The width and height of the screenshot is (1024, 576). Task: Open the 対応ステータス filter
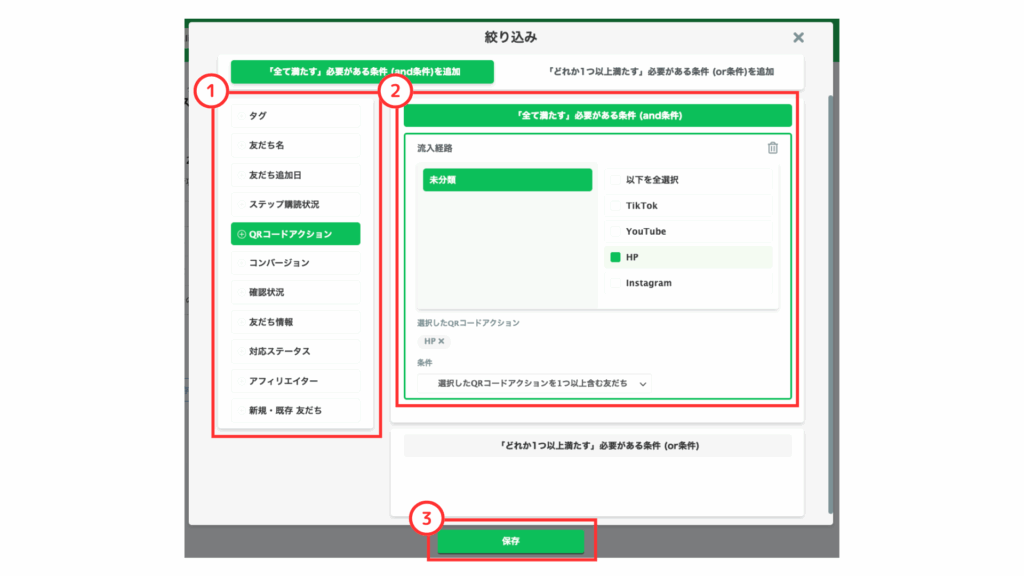[x=295, y=352]
